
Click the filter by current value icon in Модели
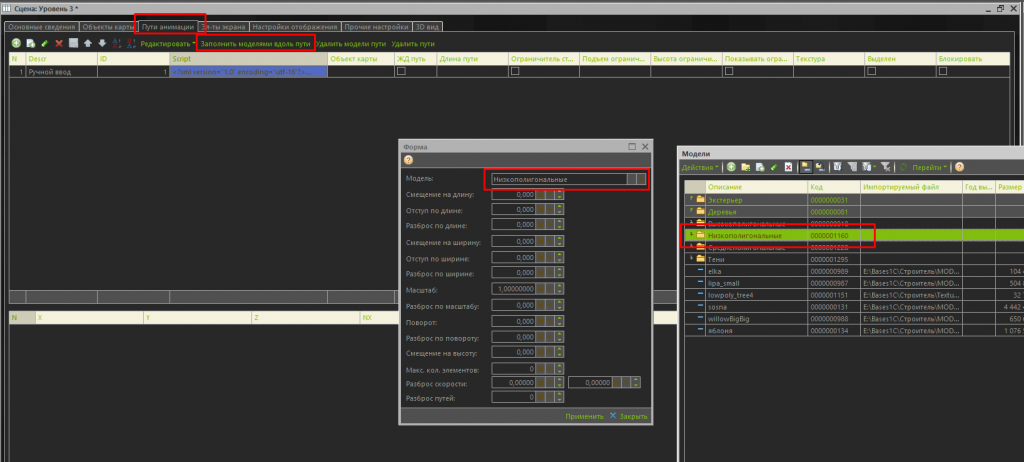point(852,167)
